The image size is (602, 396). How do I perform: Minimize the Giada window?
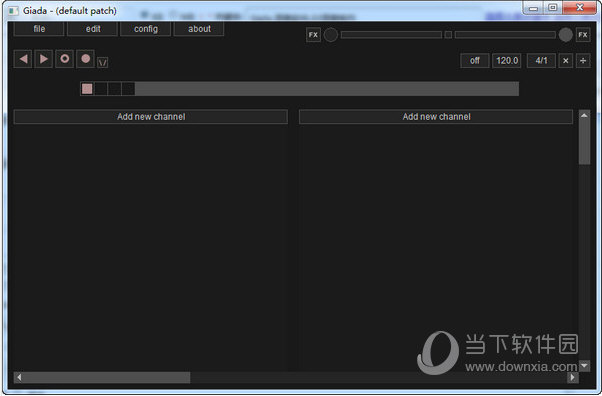[x=533, y=8]
